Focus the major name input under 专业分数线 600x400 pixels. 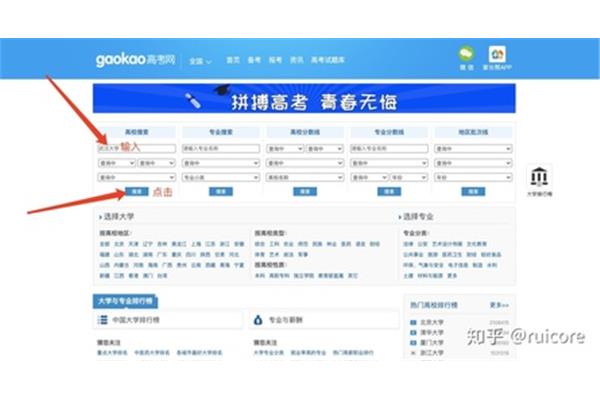point(389,148)
